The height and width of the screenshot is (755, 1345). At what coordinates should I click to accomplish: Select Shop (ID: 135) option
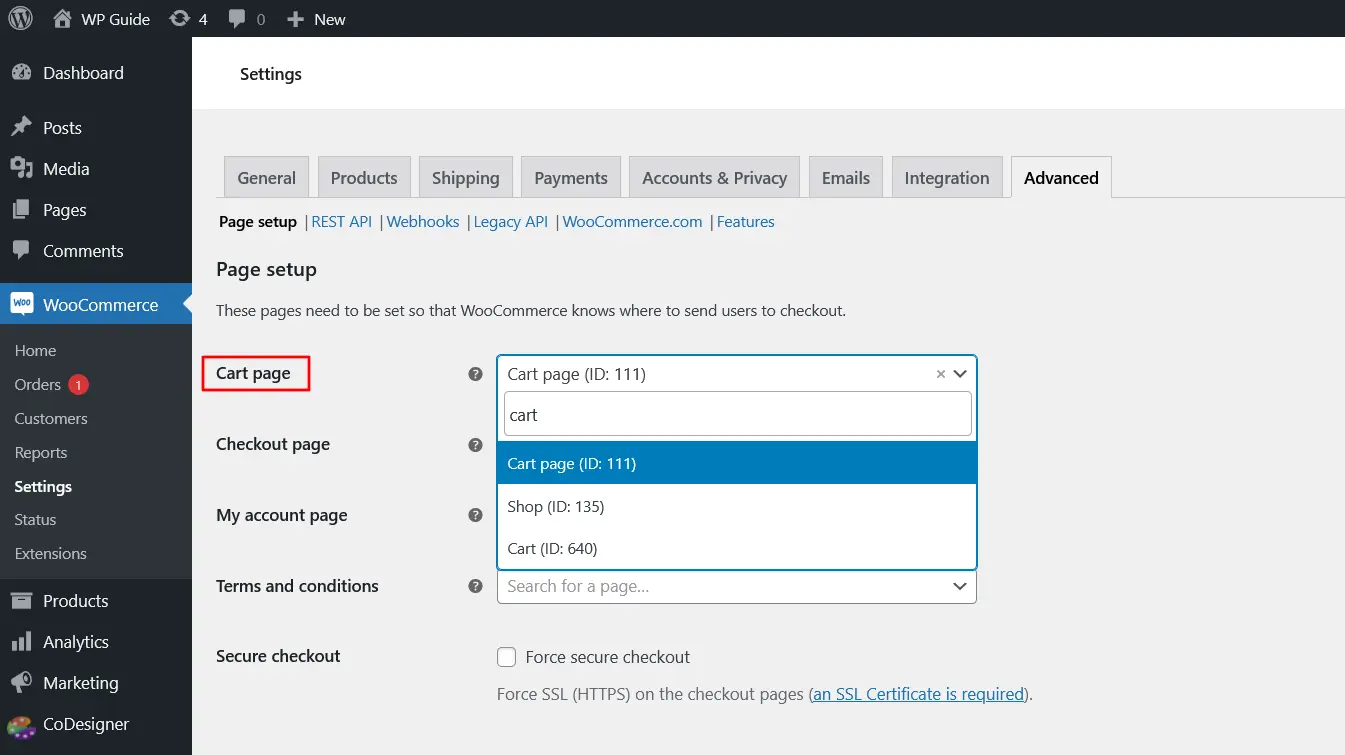tap(737, 506)
